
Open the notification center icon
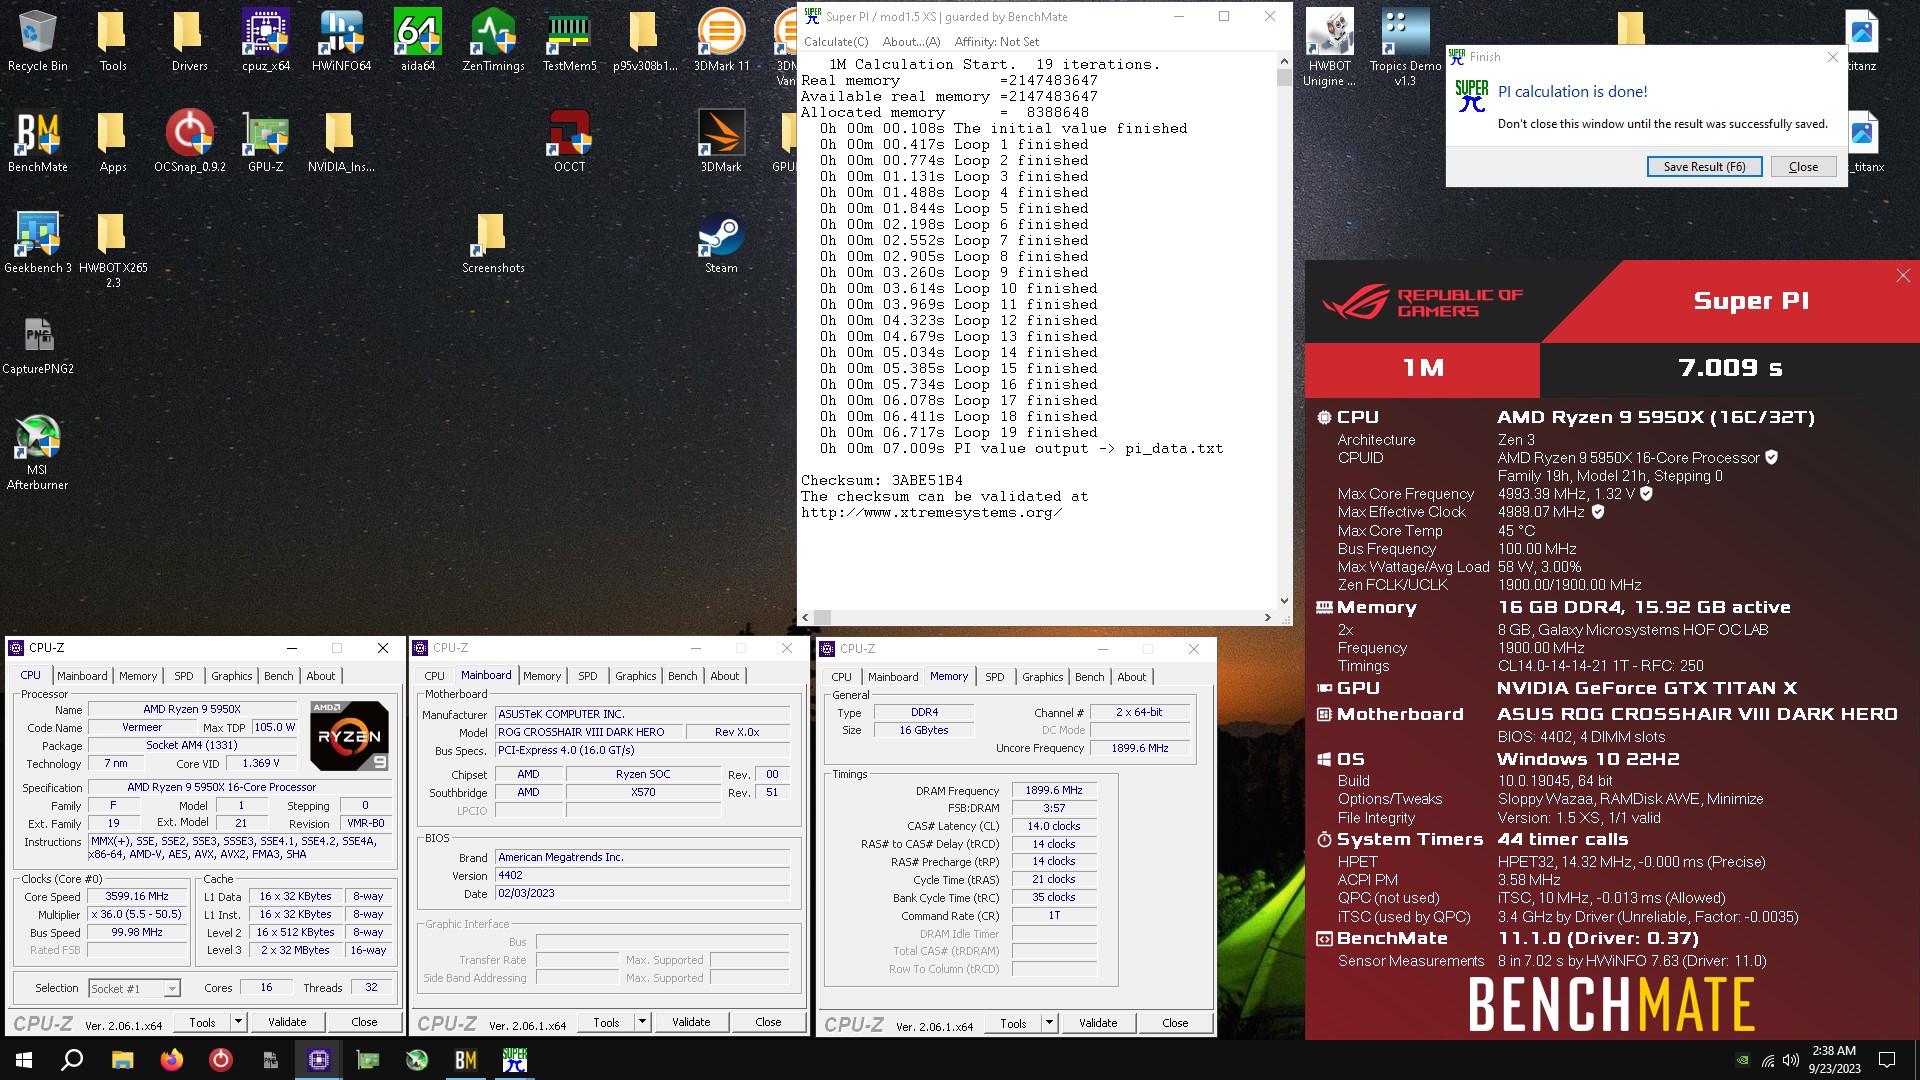1887,1059
